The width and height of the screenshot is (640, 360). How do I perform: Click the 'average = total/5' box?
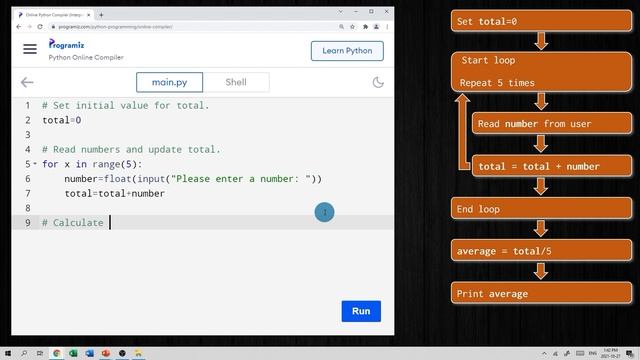541,251
